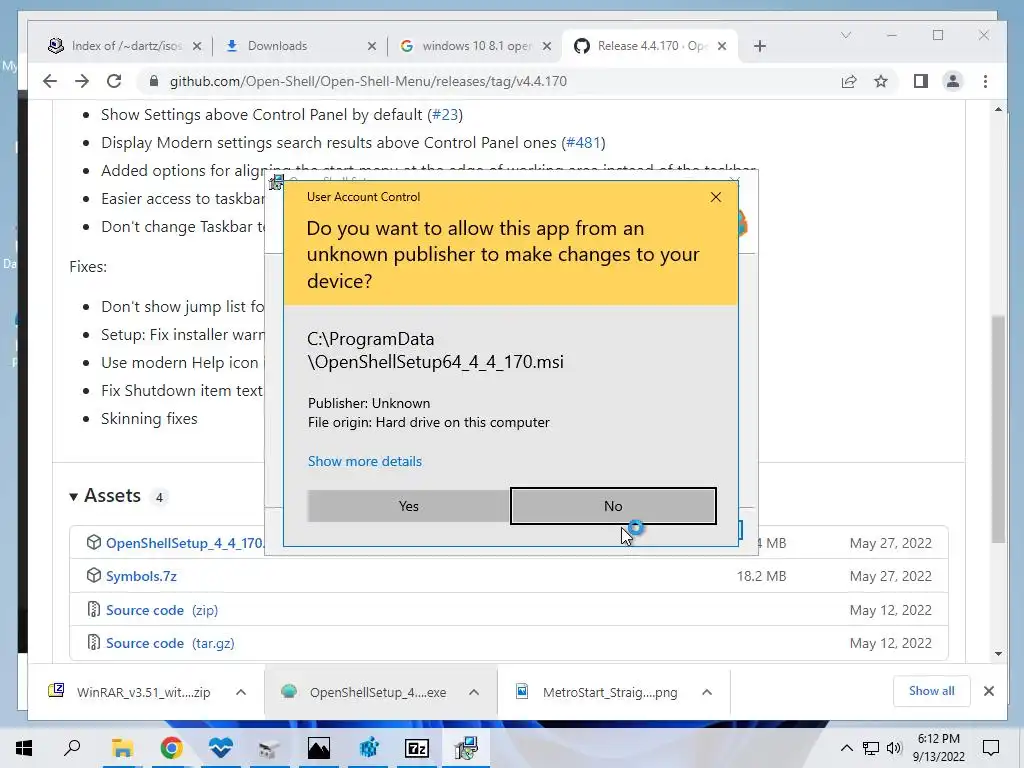The image size is (1024, 768).
Task: Click scroll-up arrow of page scrollbar
Action: 998,110
